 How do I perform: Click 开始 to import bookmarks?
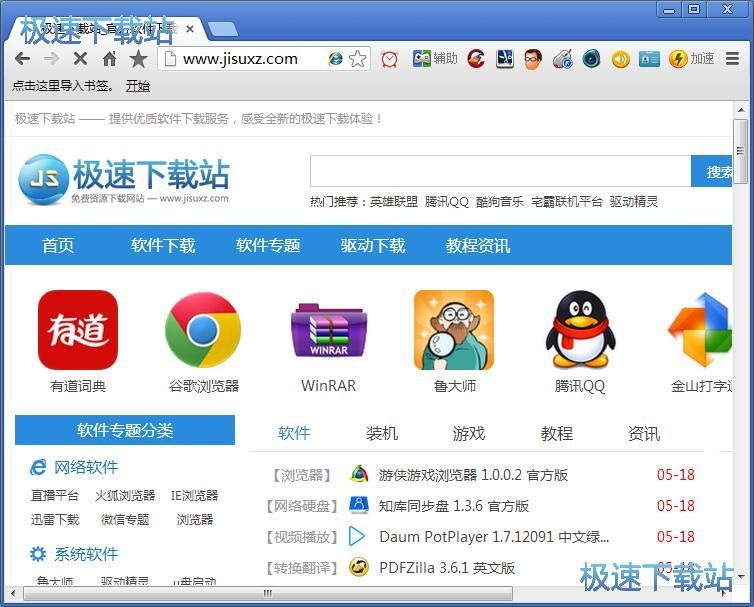[x=138, y=86]
